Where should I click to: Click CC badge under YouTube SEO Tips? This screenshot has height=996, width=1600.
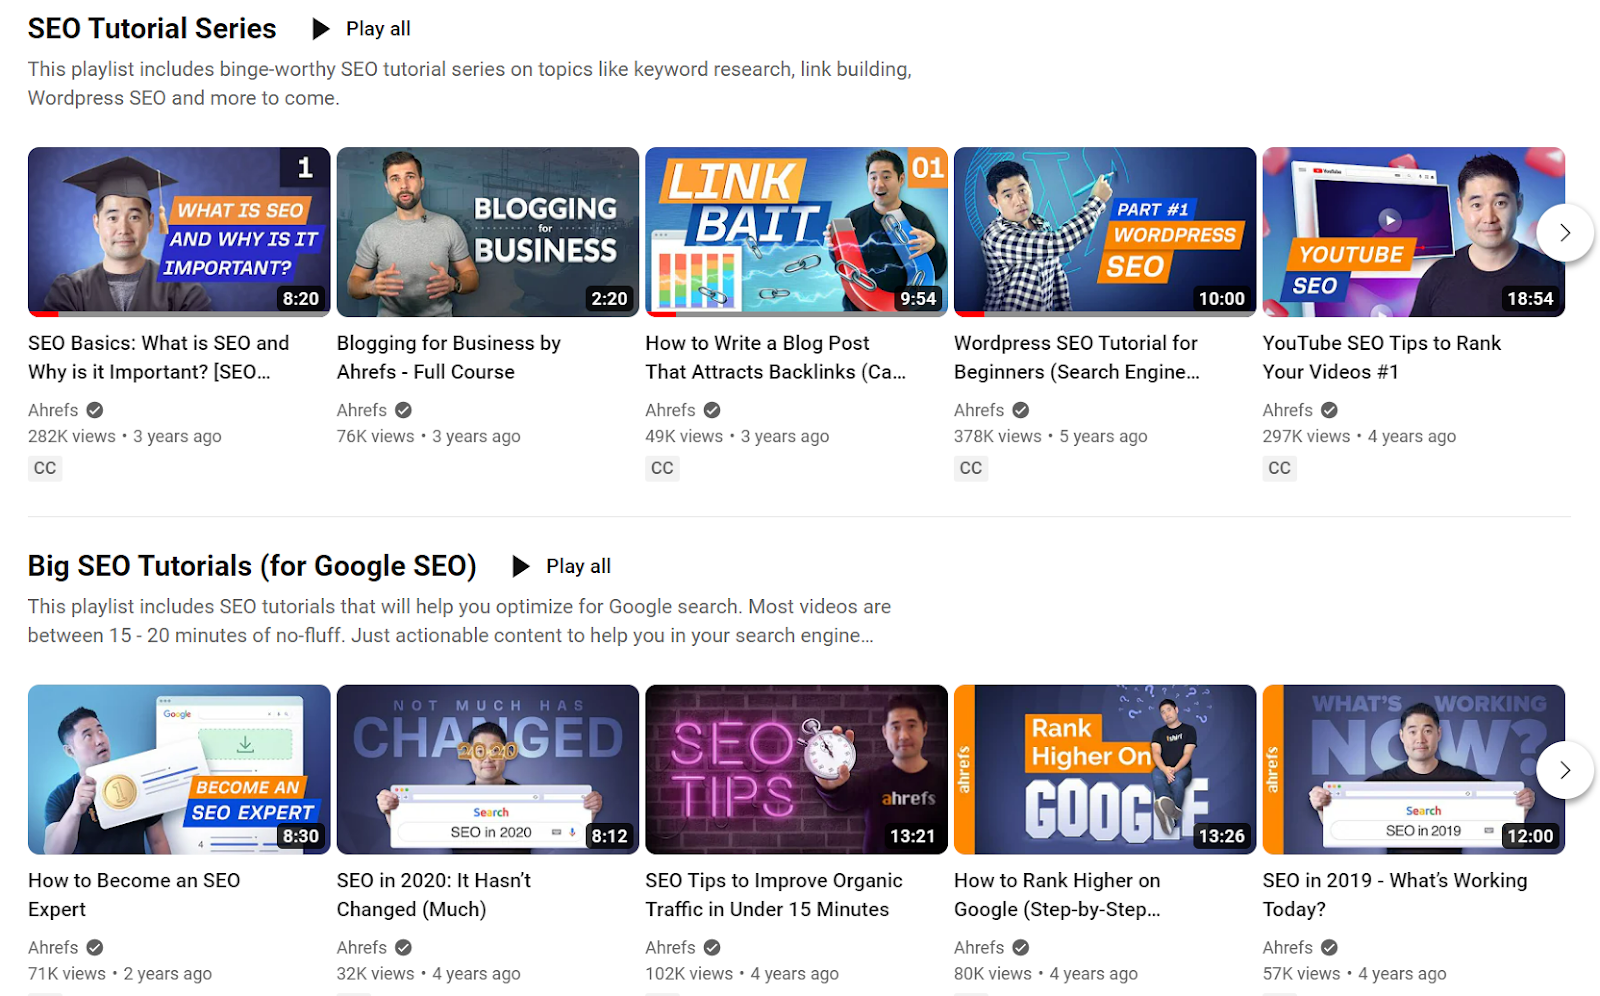1280,468
